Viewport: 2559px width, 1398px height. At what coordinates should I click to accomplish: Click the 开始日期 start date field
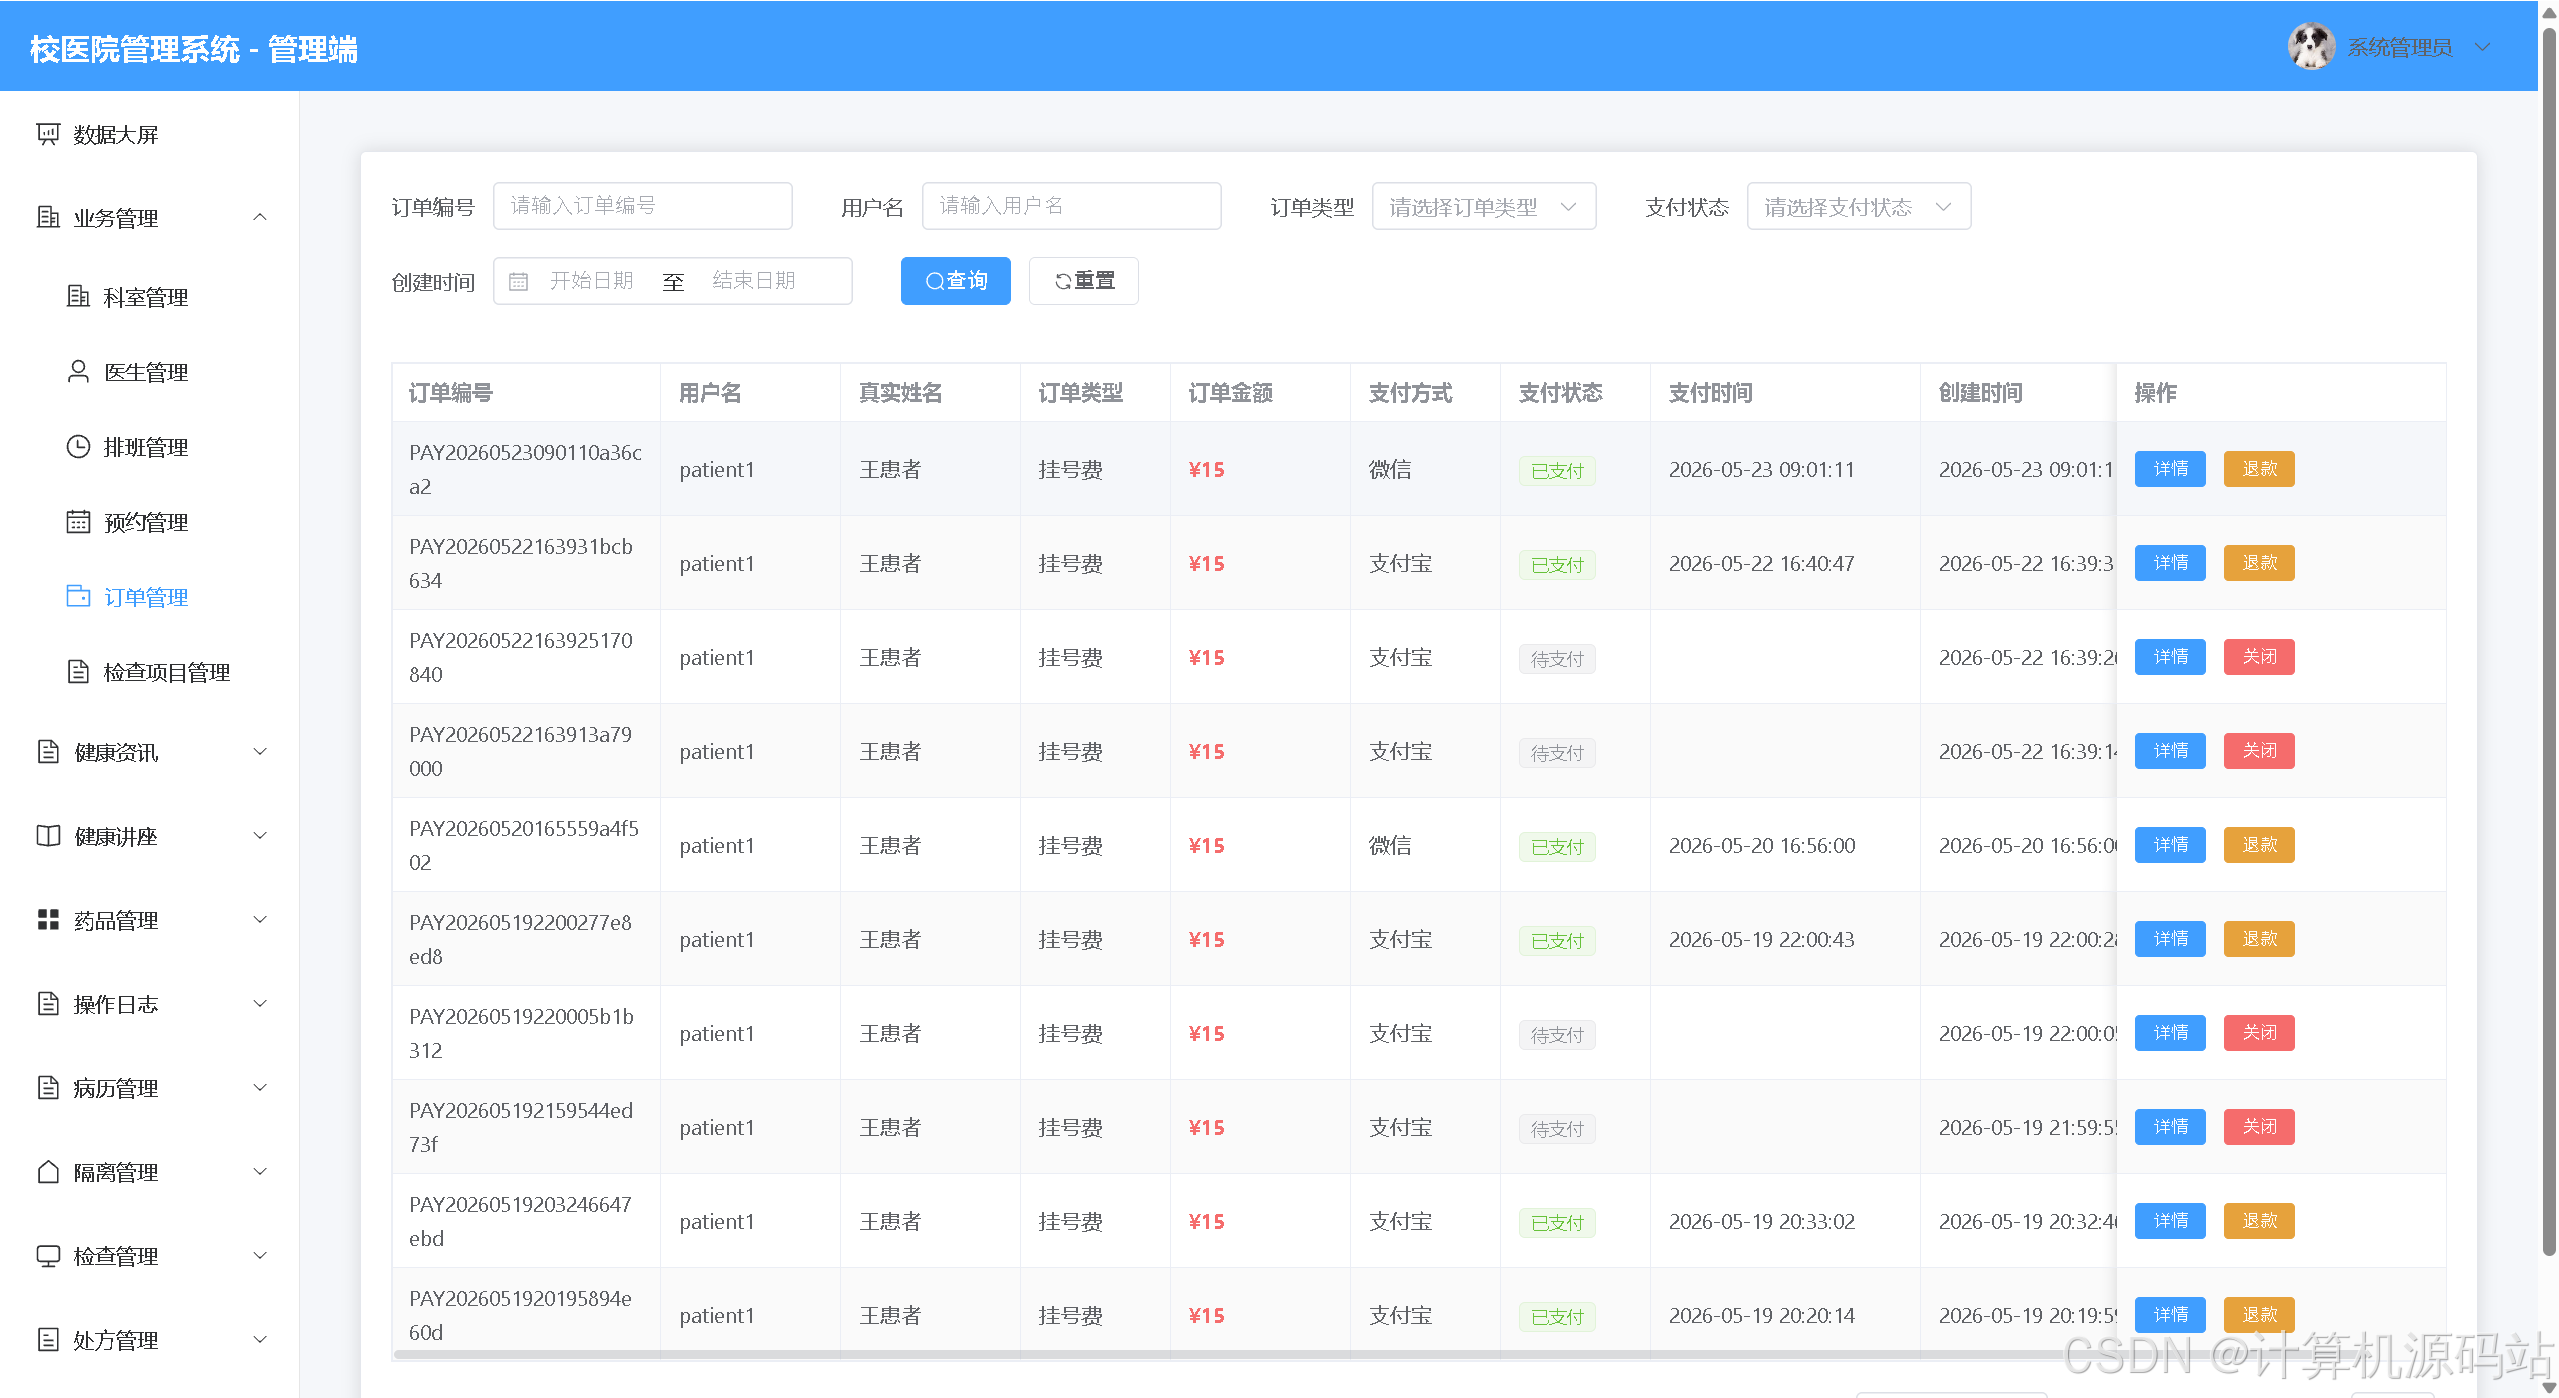pyautogui.click(x=592, y=281)
